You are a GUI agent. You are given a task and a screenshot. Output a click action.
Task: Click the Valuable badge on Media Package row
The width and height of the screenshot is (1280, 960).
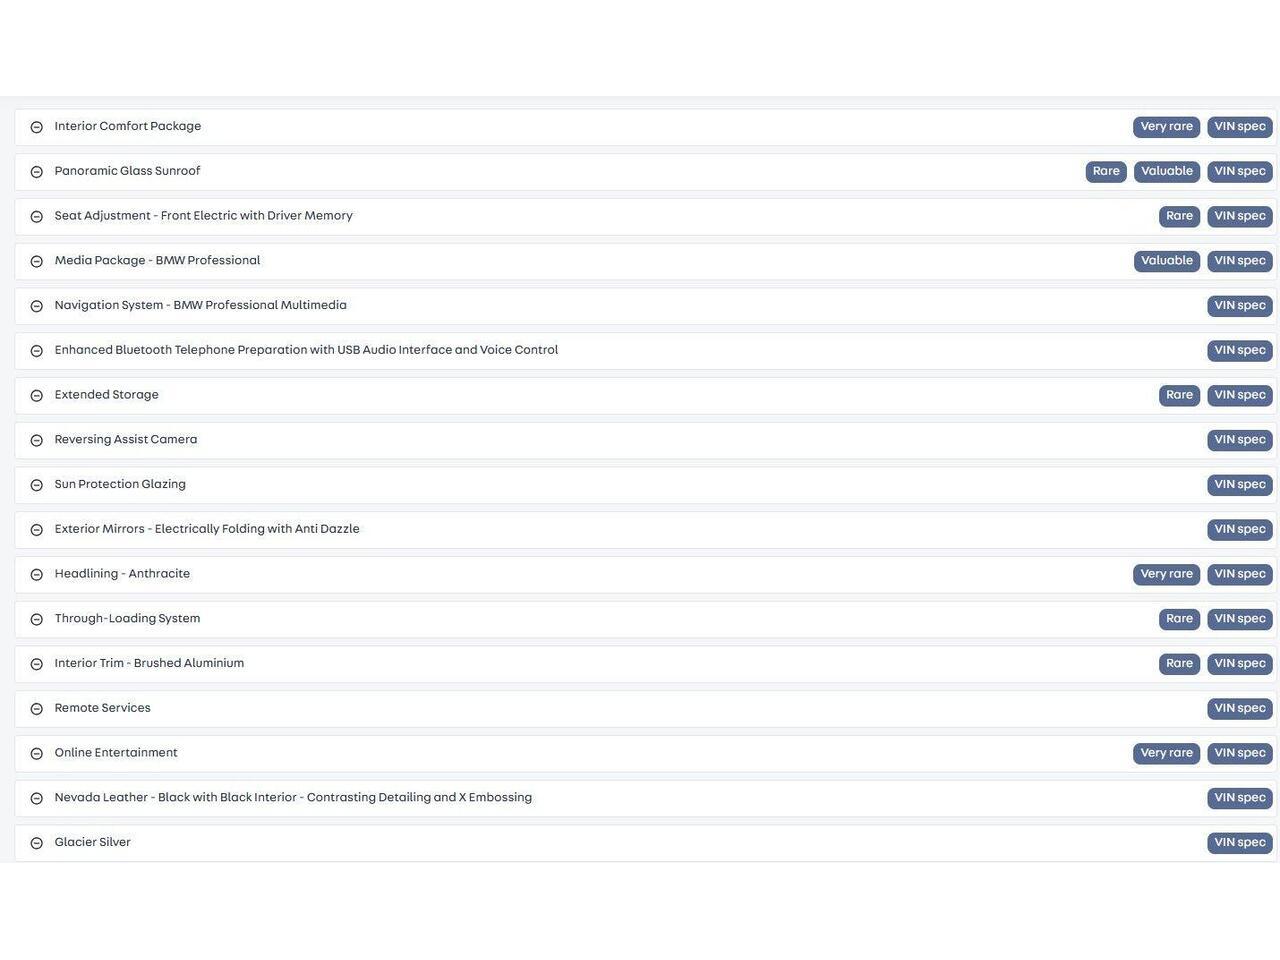click(x=1167, y=261)
